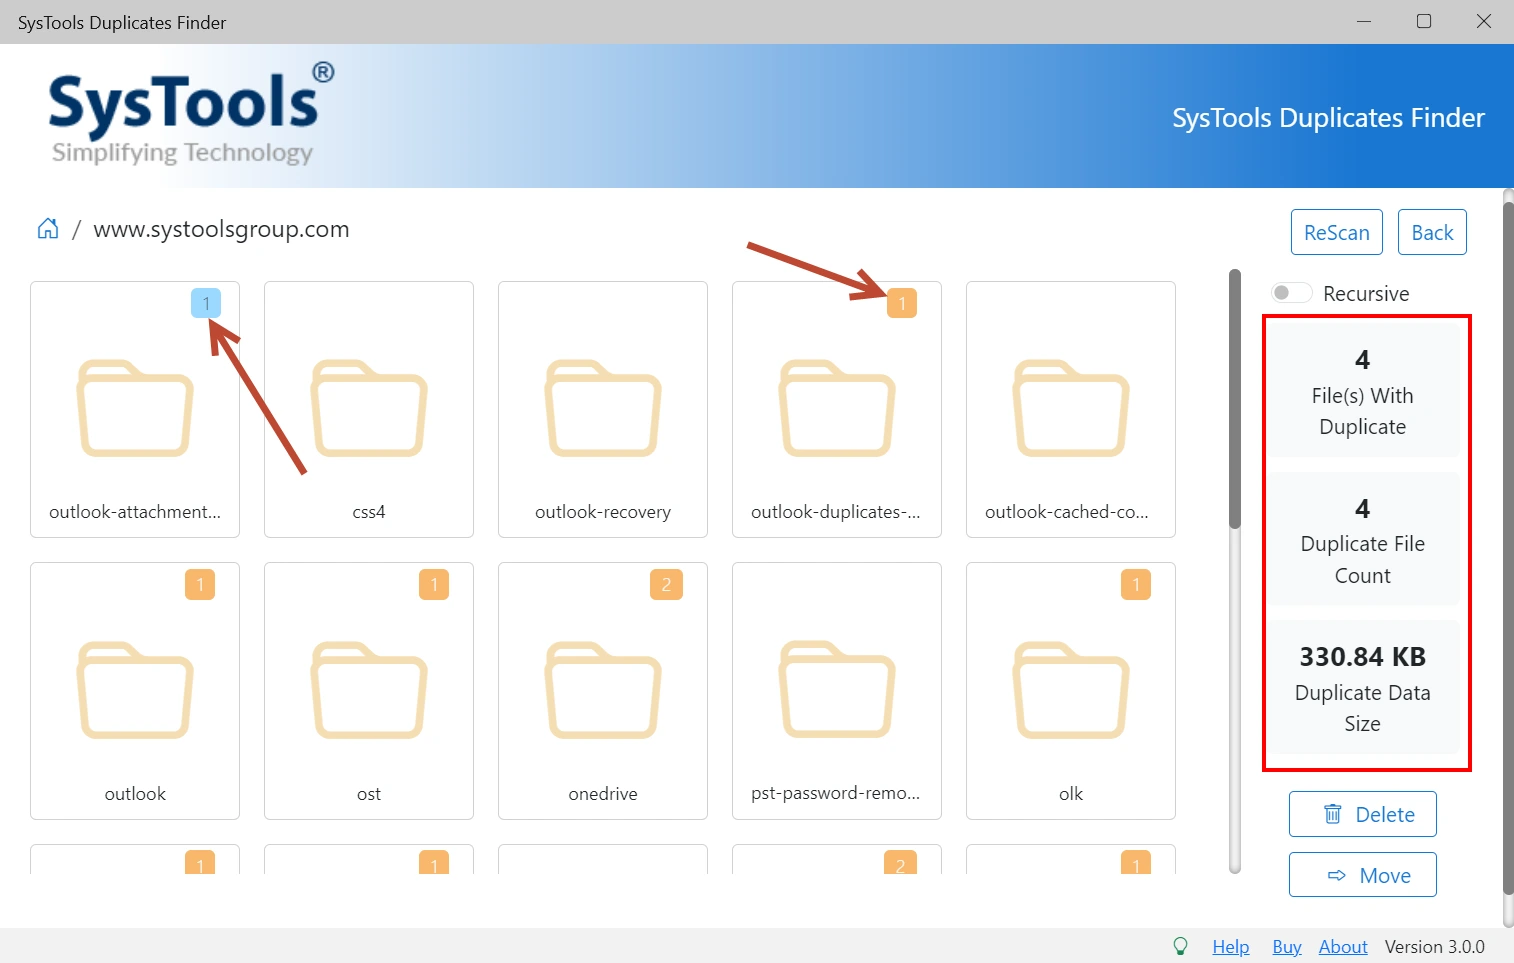Open the onedrive folder
1514x963 pixels.
point(602,690)
